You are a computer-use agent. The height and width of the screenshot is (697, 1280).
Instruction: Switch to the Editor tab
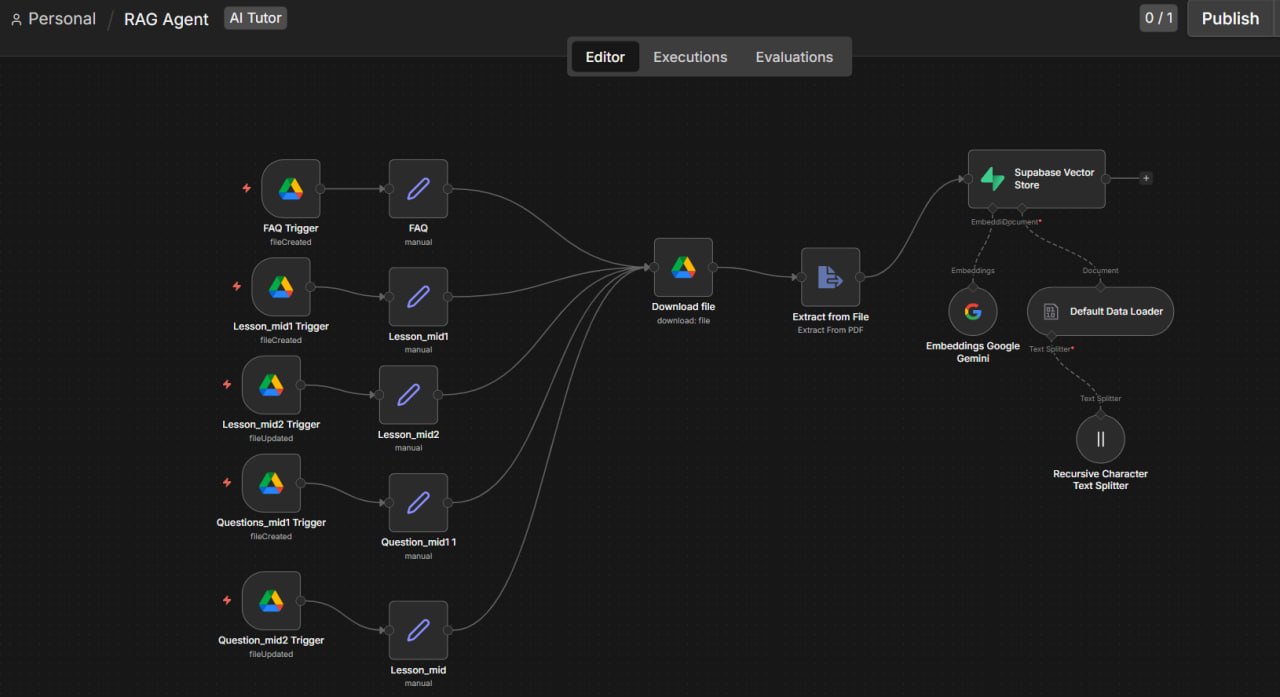coord(605,57)
